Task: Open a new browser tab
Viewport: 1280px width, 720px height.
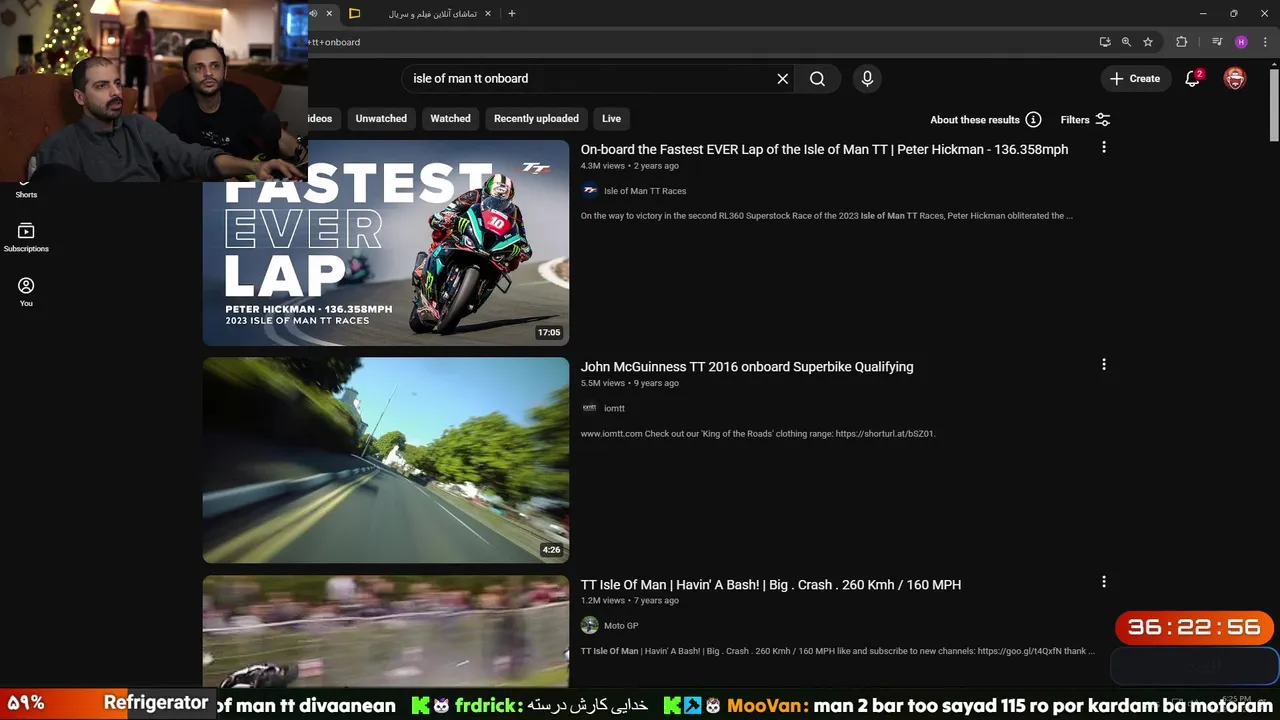Action: (x=512, y=14)
